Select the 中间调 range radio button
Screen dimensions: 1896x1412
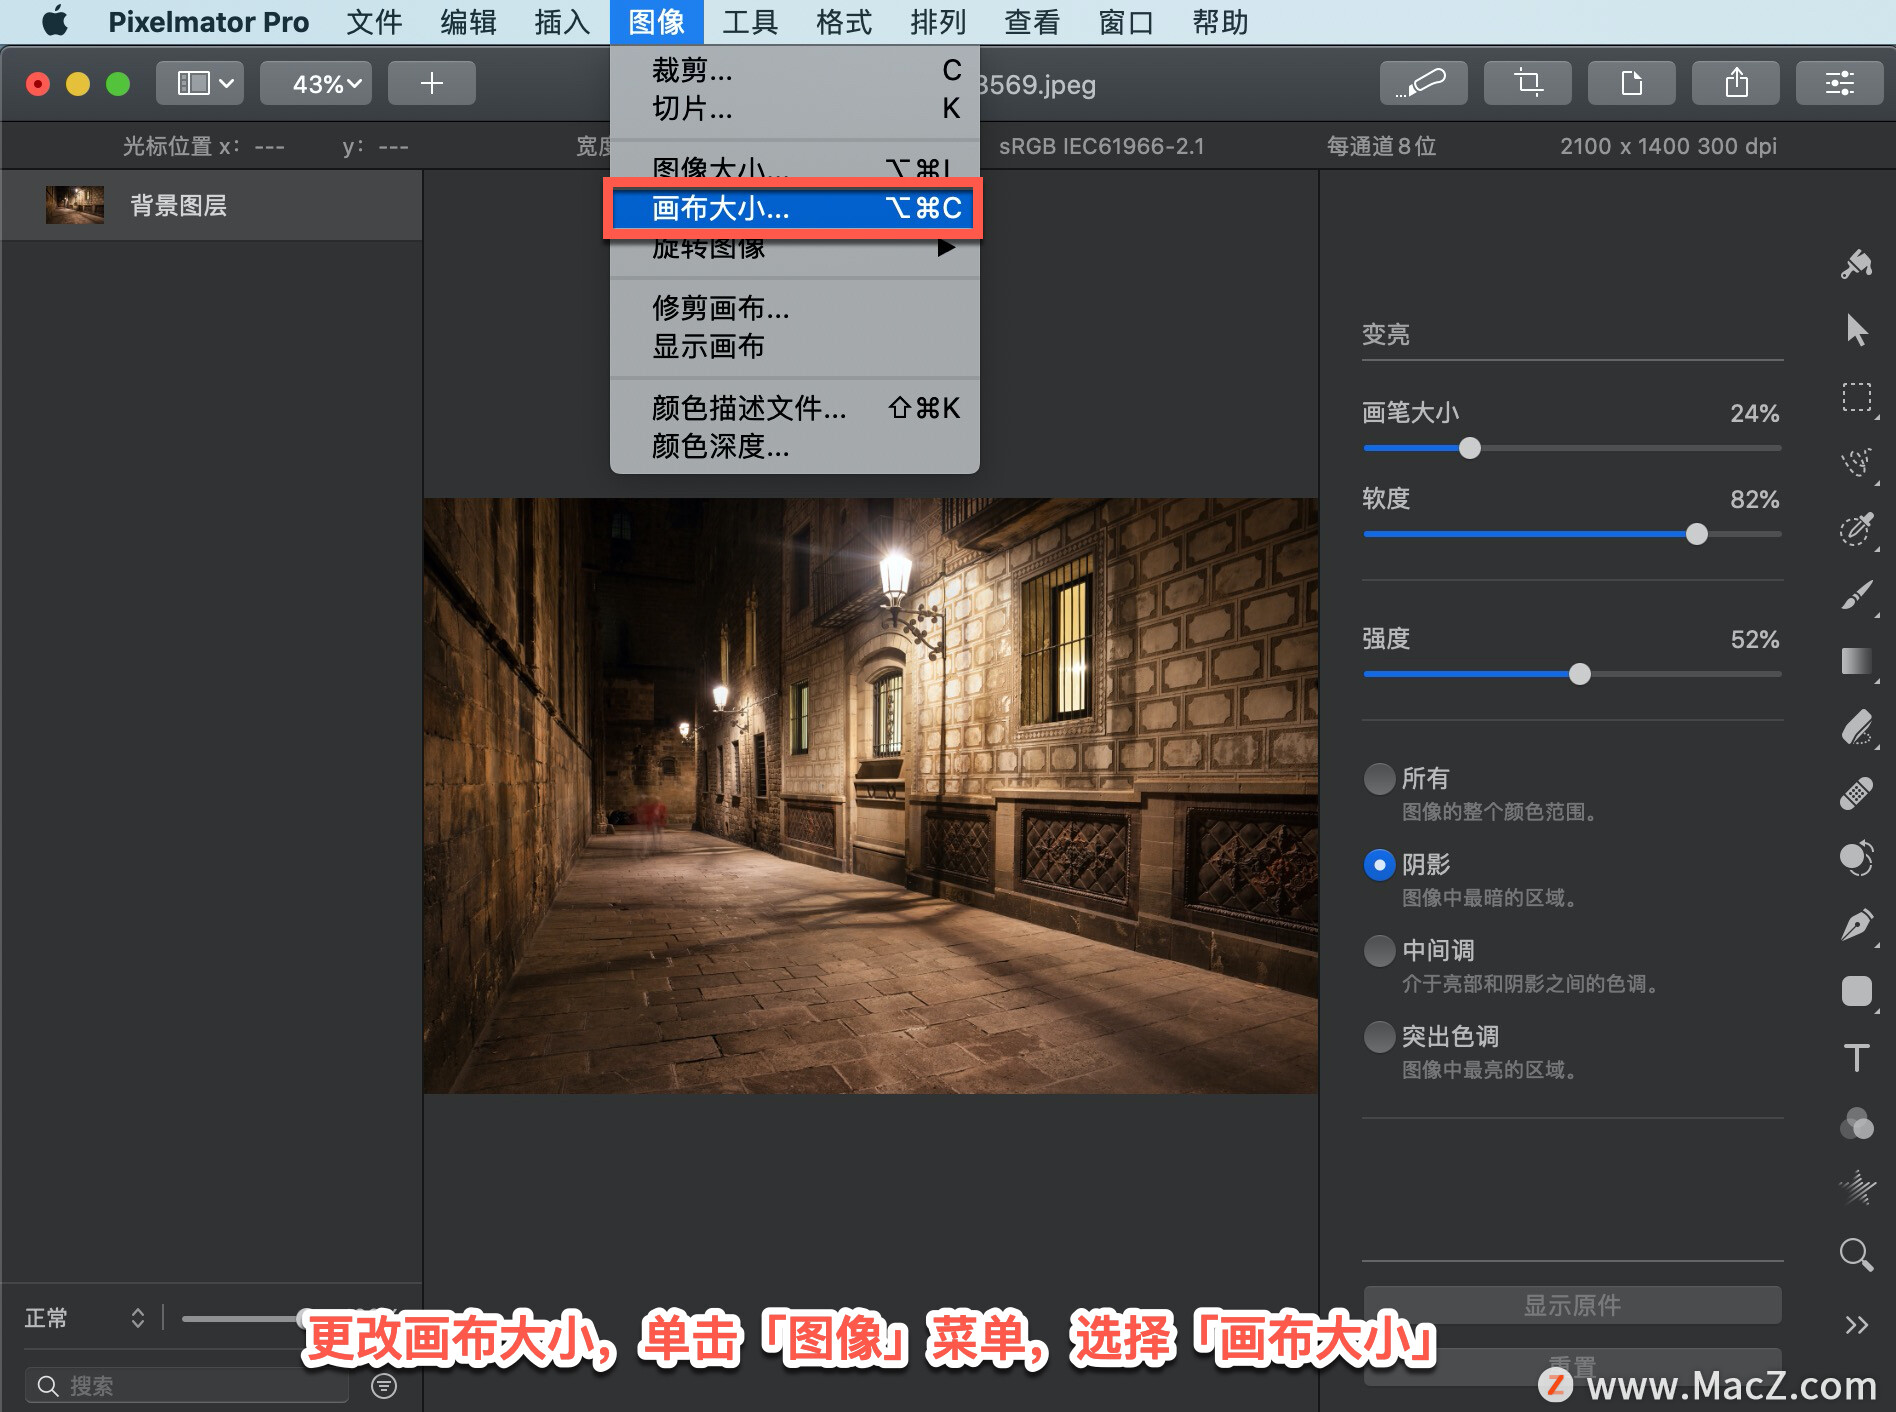pyautogui.click(x=1379, y=950)
